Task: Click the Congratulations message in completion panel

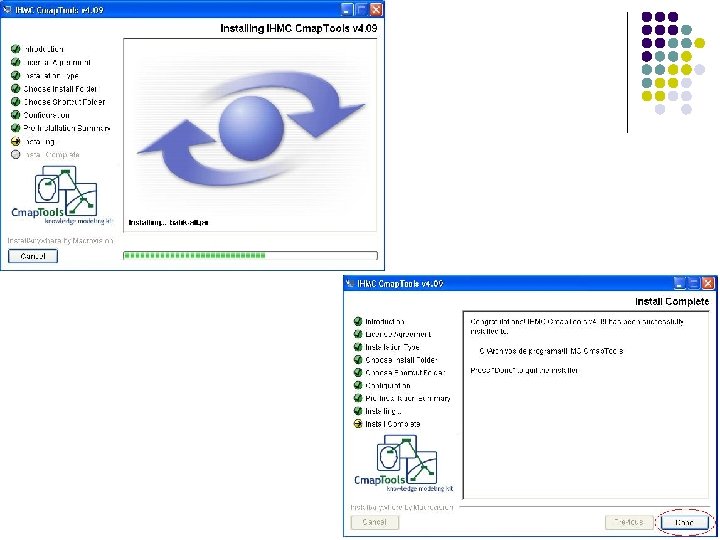Action: (577, 326)
